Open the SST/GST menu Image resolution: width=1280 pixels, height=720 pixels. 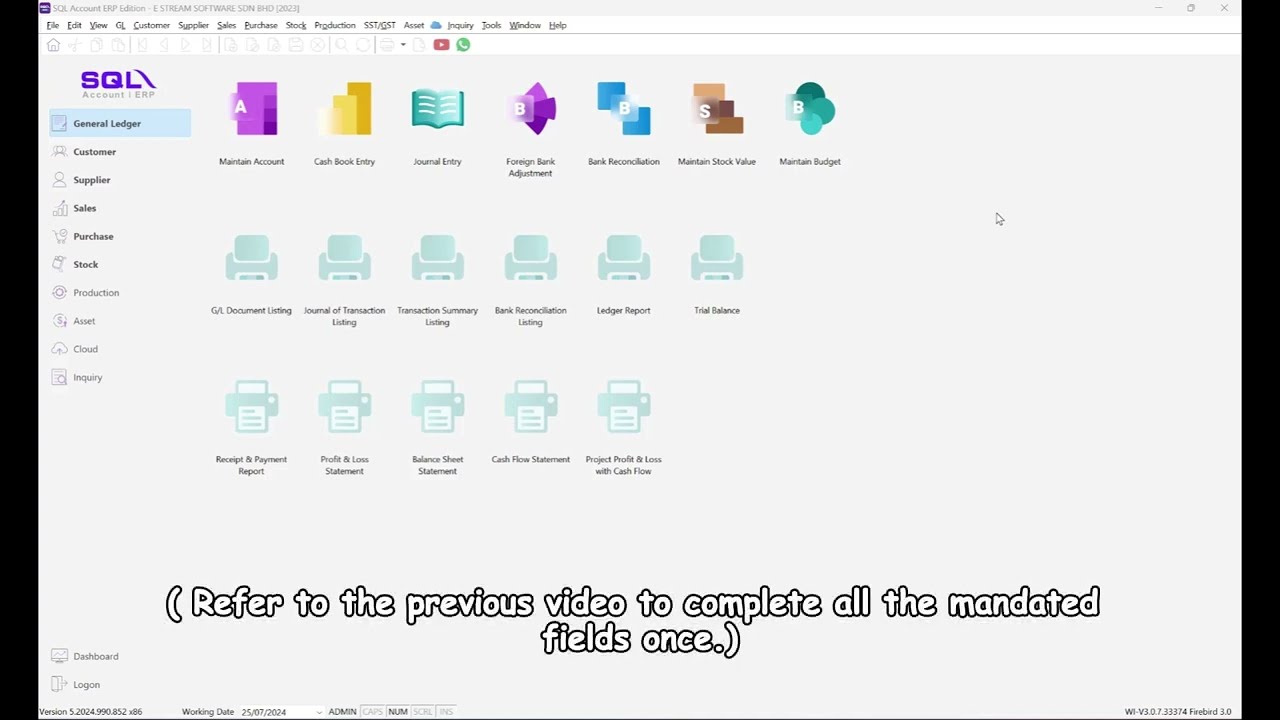(380, 25)
